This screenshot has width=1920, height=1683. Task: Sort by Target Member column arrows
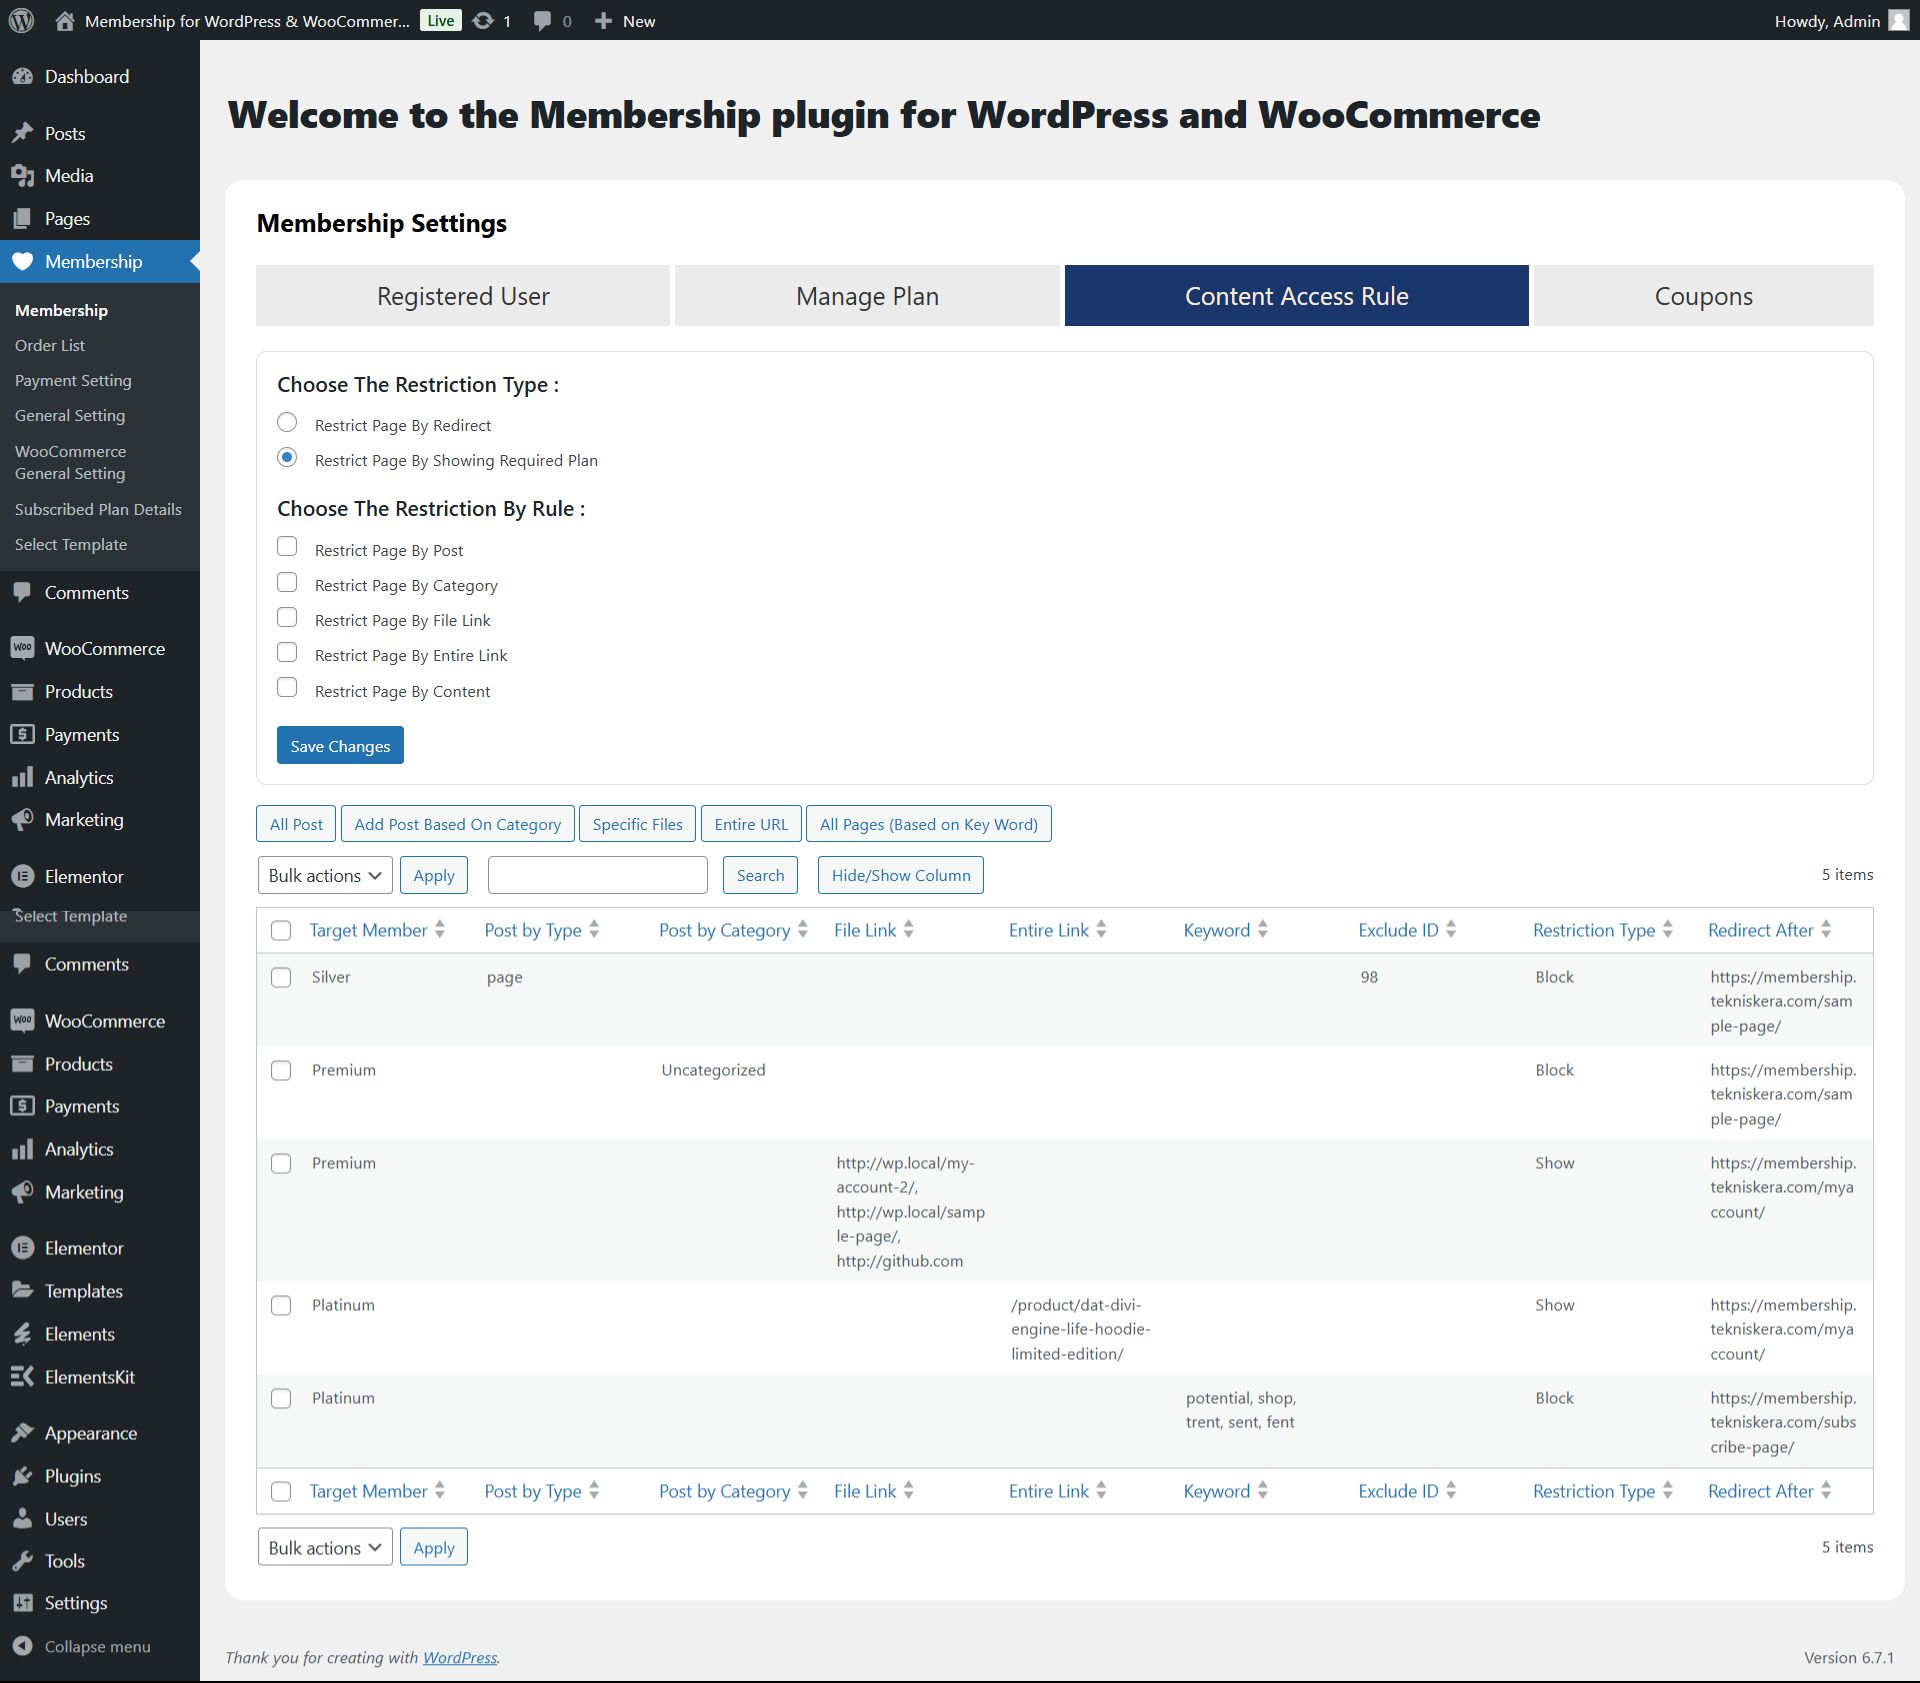click(x=440, y=930)
